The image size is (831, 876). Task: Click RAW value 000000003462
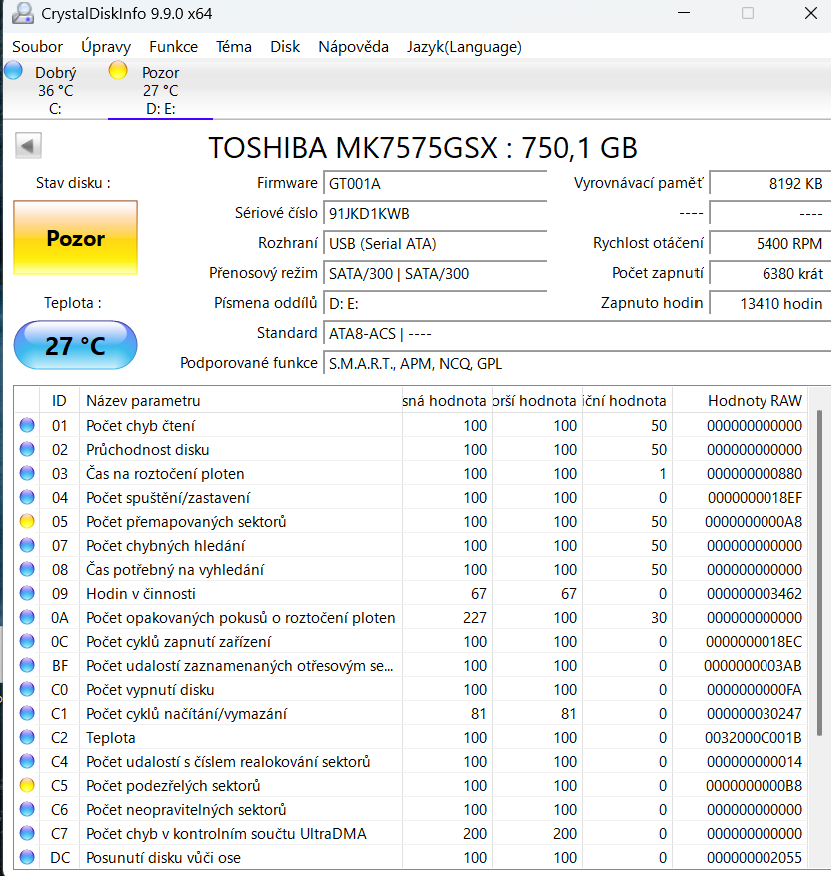click(x=754, y=593)
